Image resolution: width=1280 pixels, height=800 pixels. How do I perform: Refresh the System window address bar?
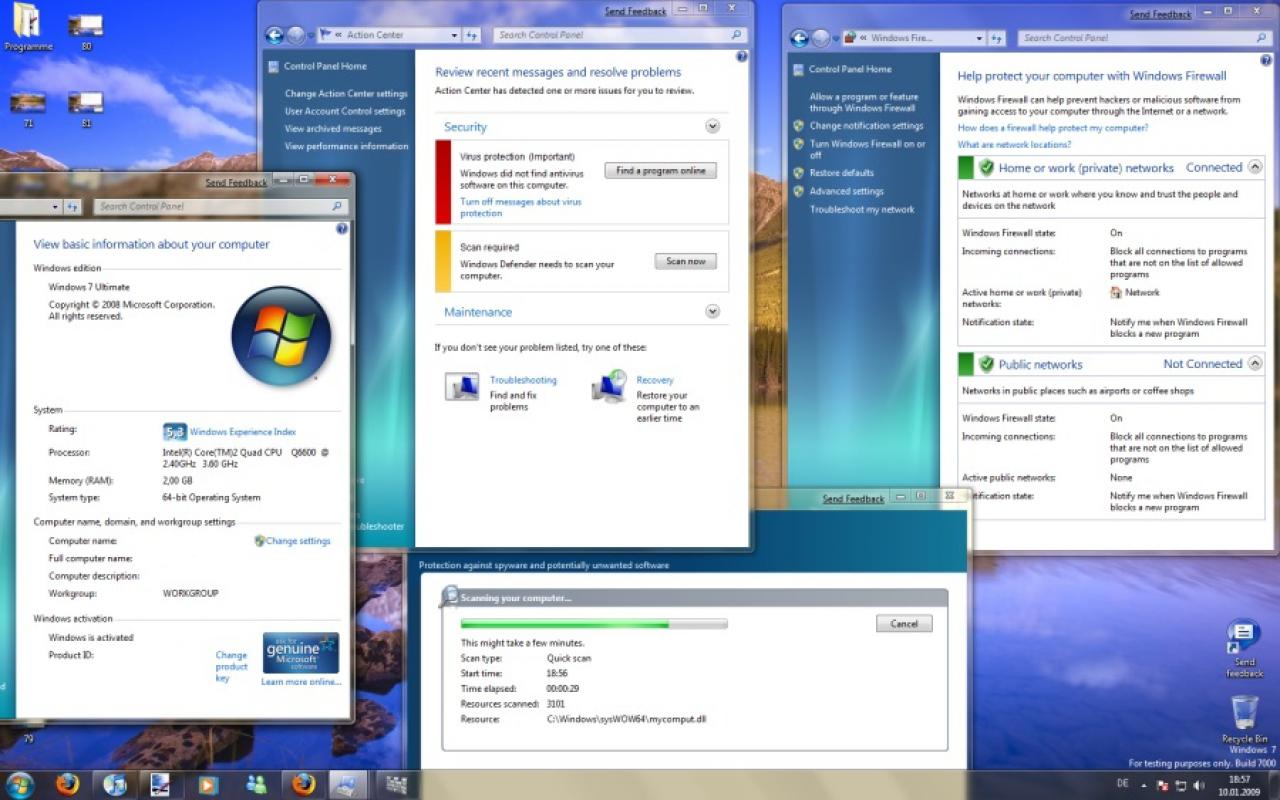(x=72, y=206)
